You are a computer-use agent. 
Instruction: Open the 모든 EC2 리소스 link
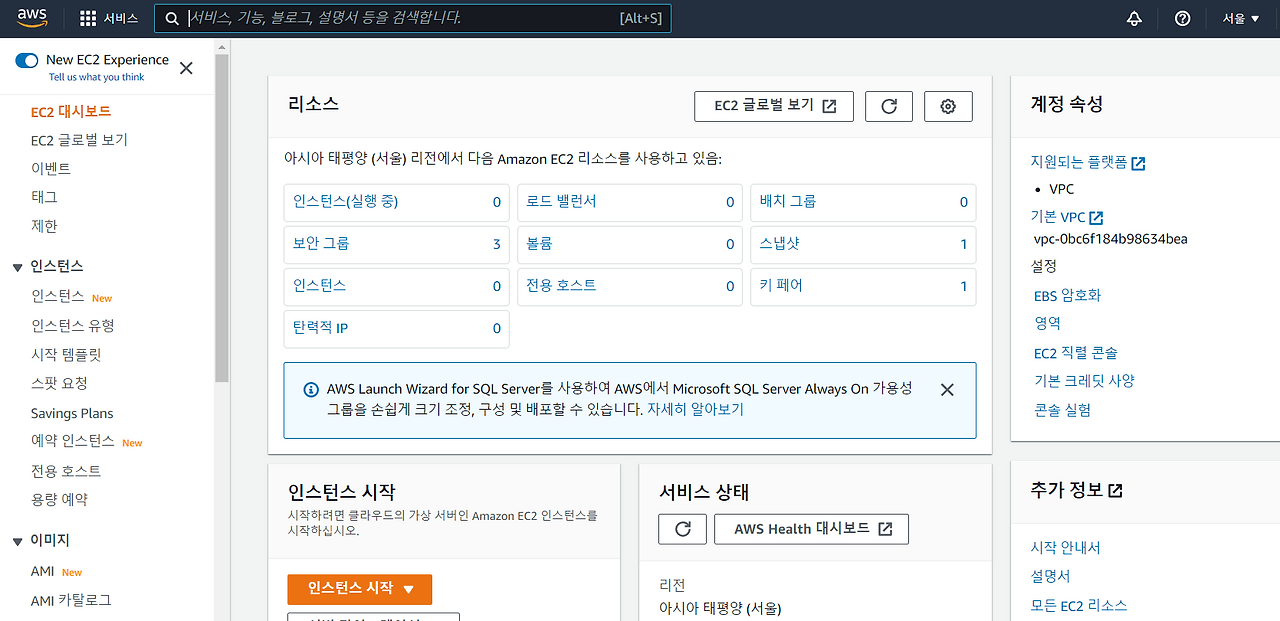[1079, 606]
